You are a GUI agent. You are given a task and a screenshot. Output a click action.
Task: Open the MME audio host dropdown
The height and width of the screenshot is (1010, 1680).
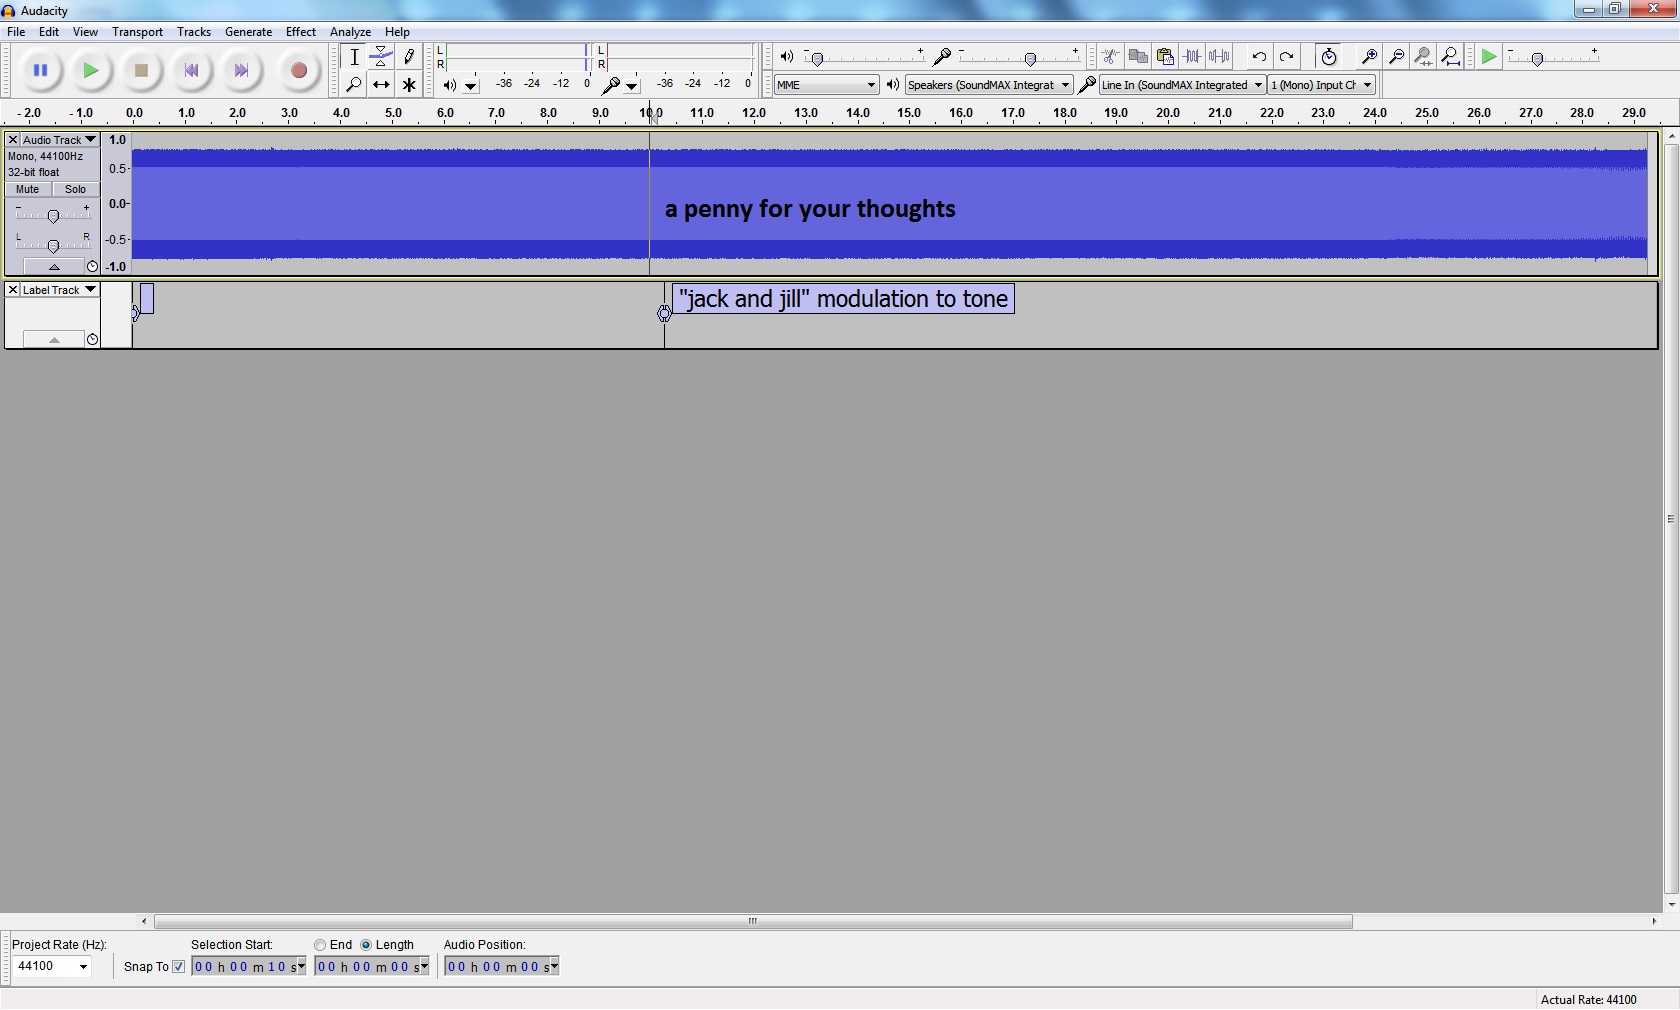pyautogui.click(x=826, y=85)
